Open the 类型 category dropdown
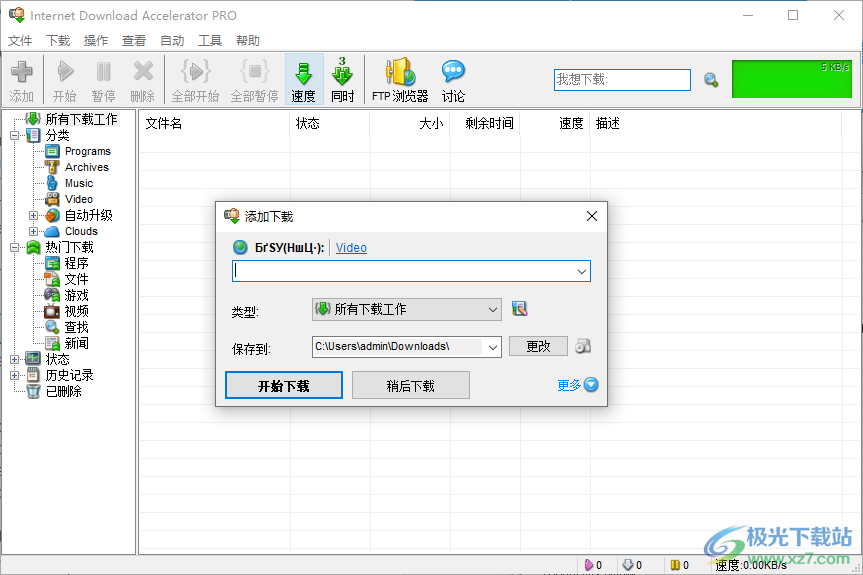Viewport: 863px width, 575px height. pyautogui.click(x=407, y=309)
